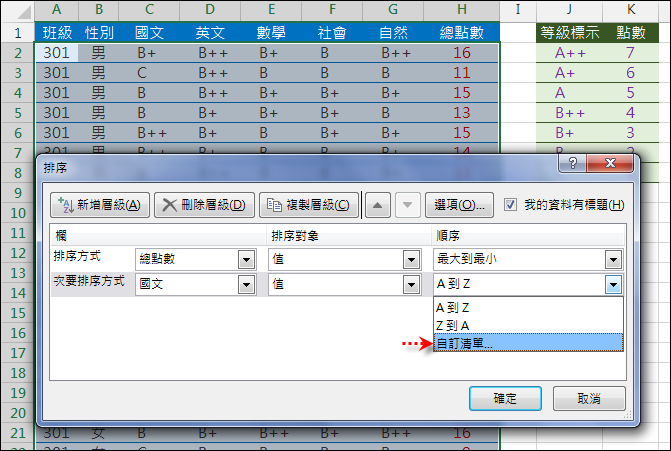The width and height of the screenshot is (671, 451).
Task: Expand the 值 dropdown in the 排序方式 row
Action: [x=411, y=259]
